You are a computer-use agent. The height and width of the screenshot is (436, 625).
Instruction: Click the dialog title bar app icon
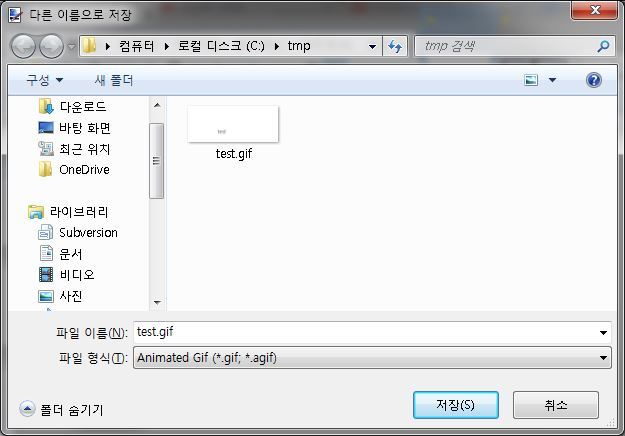coord(15,15)
